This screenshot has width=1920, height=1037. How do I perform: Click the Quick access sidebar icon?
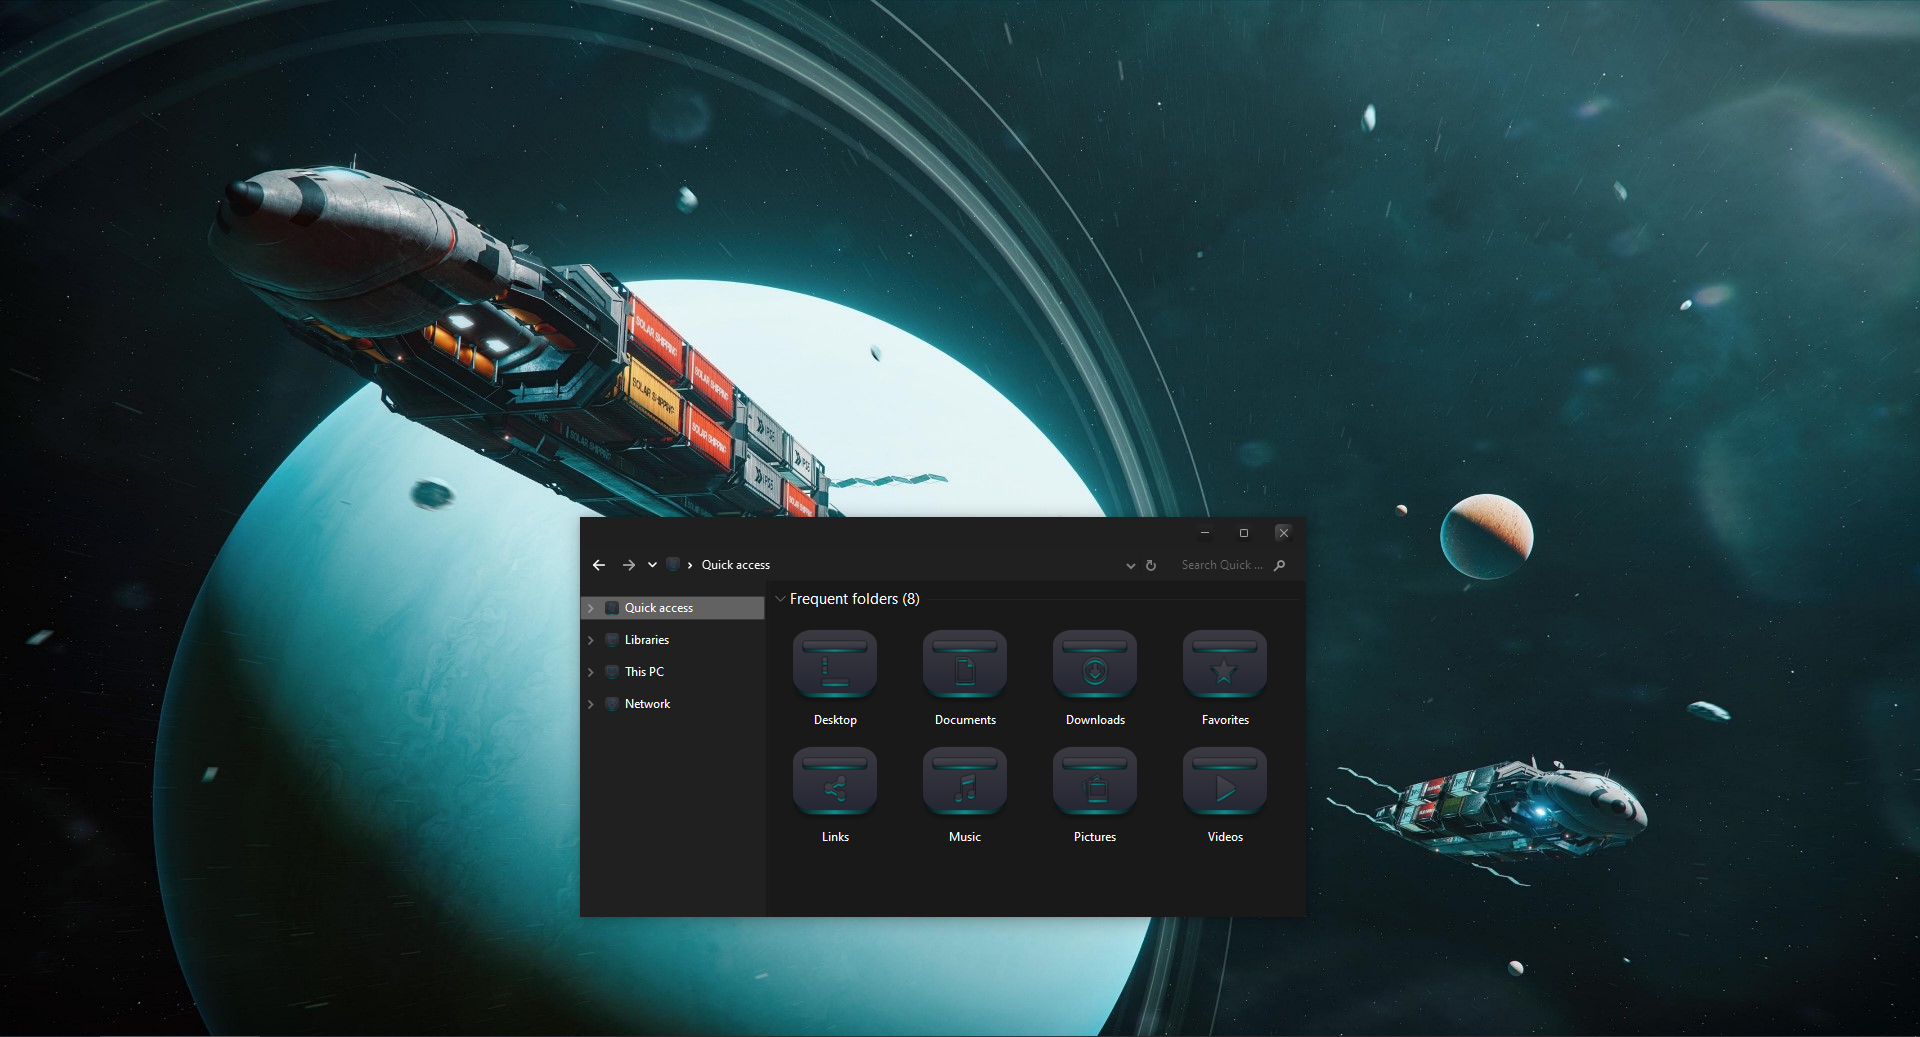click(x=612, y=608)
